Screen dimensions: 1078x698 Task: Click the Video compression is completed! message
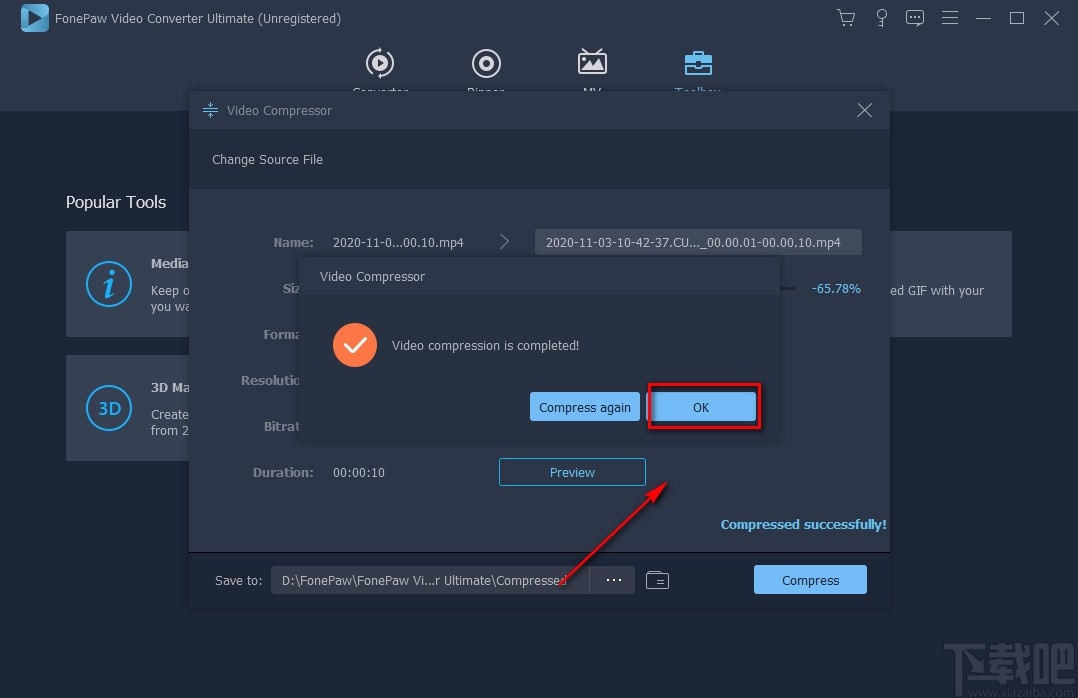click(485, 346)
